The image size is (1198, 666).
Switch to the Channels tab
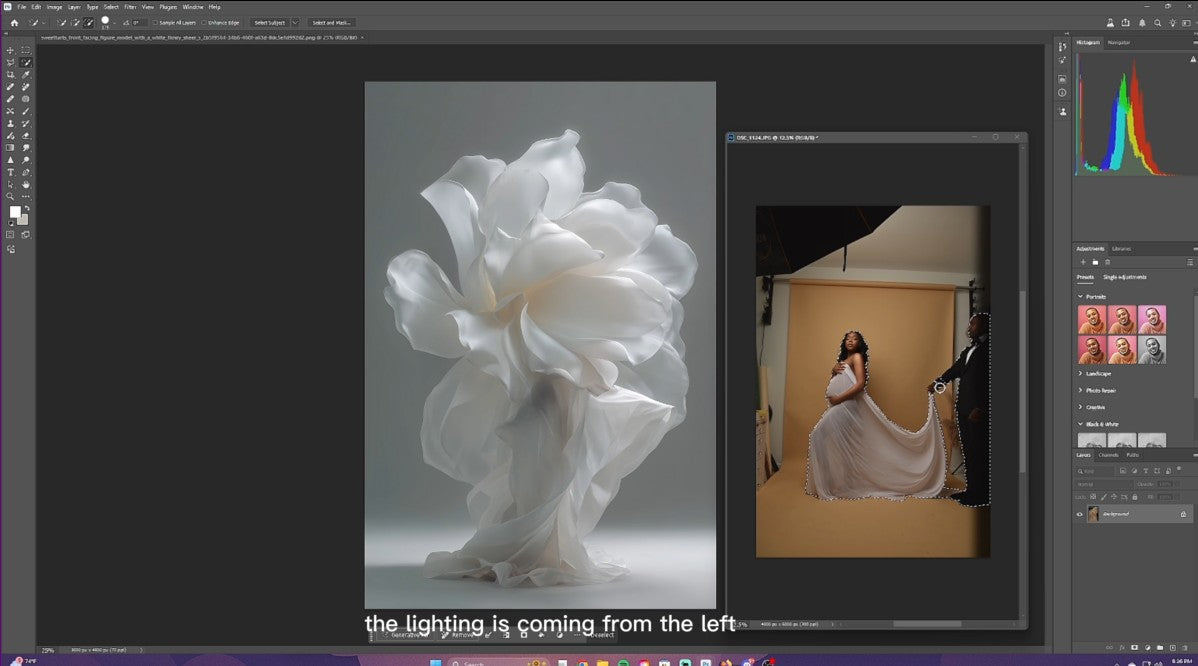[x=1109, y=455]
